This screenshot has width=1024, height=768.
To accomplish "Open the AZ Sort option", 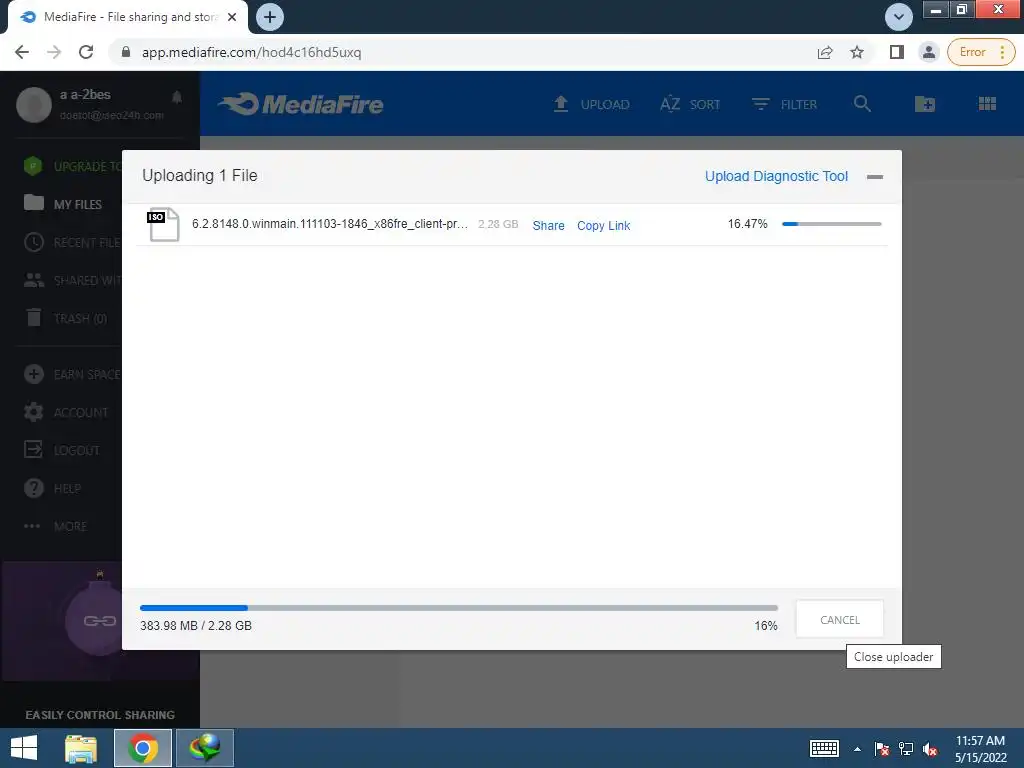I will click(x=690, y=104).
